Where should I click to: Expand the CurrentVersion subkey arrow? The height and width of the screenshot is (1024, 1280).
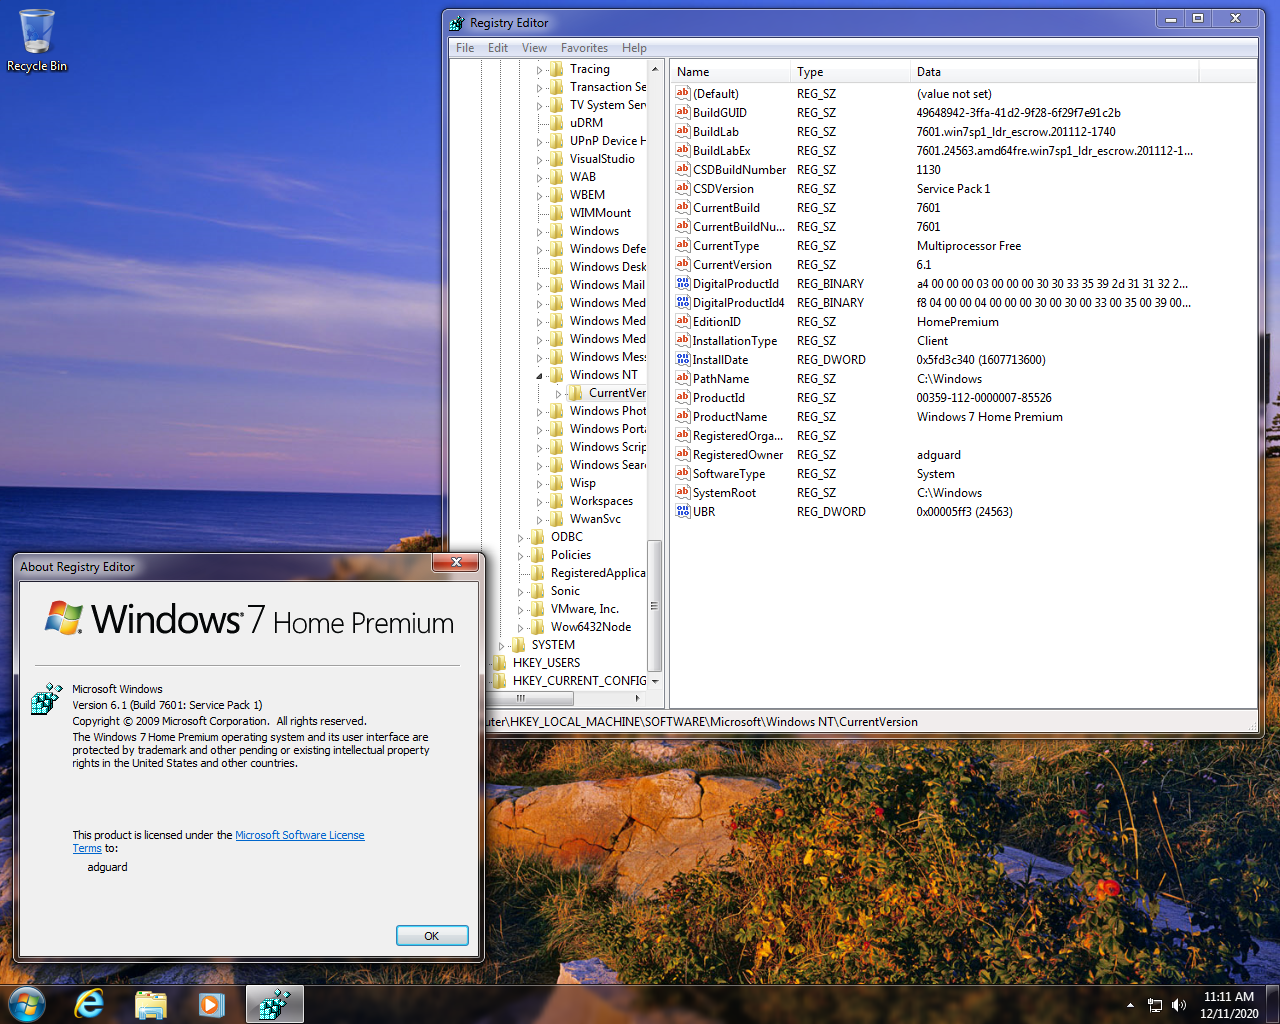click(x=559, y=394)
